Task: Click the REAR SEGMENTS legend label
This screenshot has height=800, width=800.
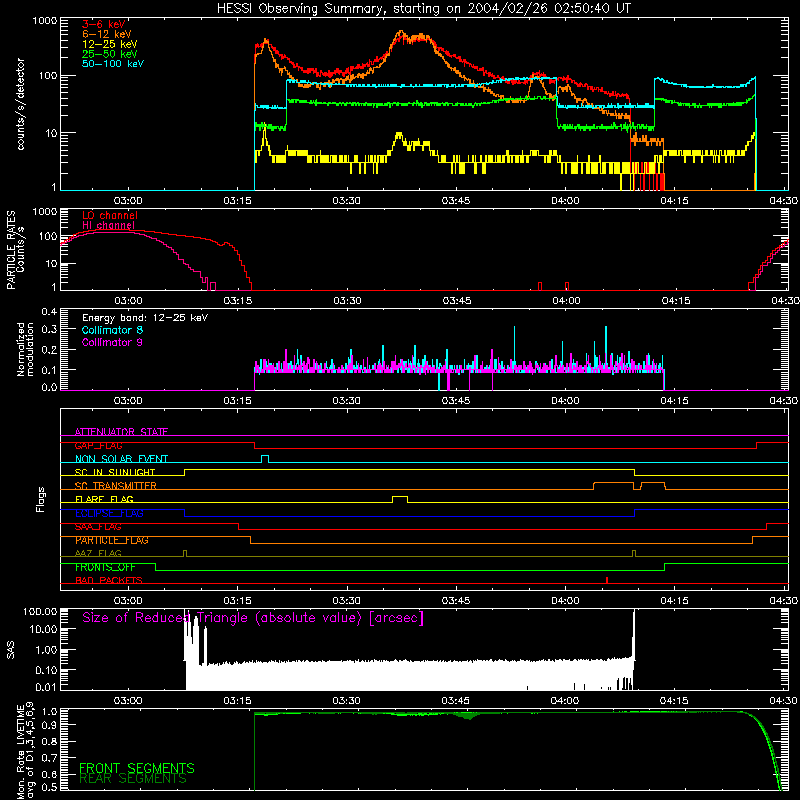Action: point(133,779)
